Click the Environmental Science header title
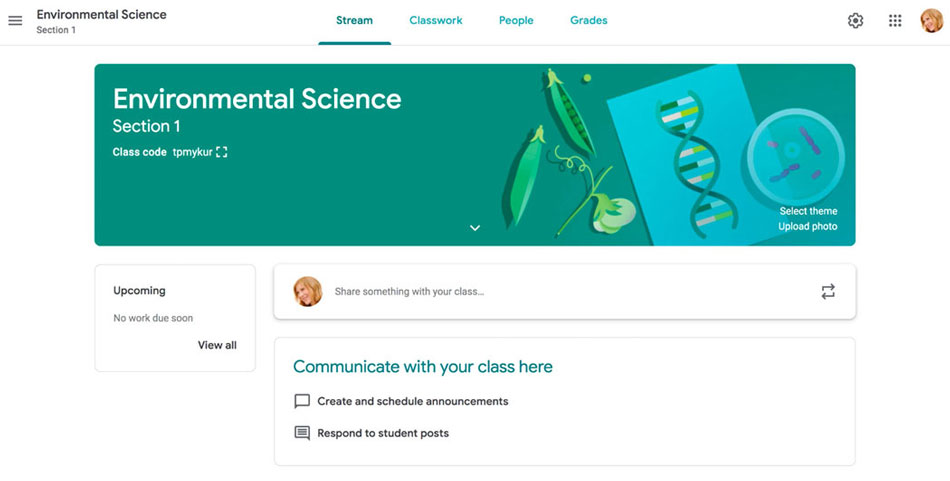Viewport: 950px width, 481px height. pos(101,15)
